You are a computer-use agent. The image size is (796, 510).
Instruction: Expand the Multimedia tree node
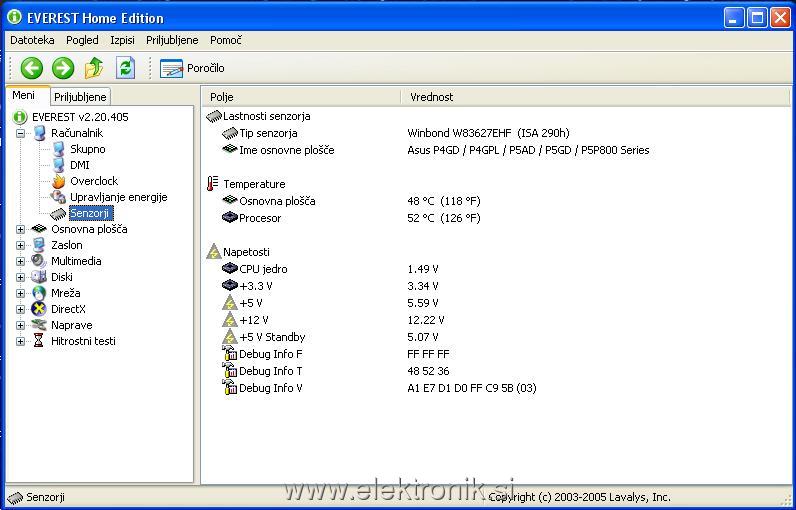pos(20,261)
